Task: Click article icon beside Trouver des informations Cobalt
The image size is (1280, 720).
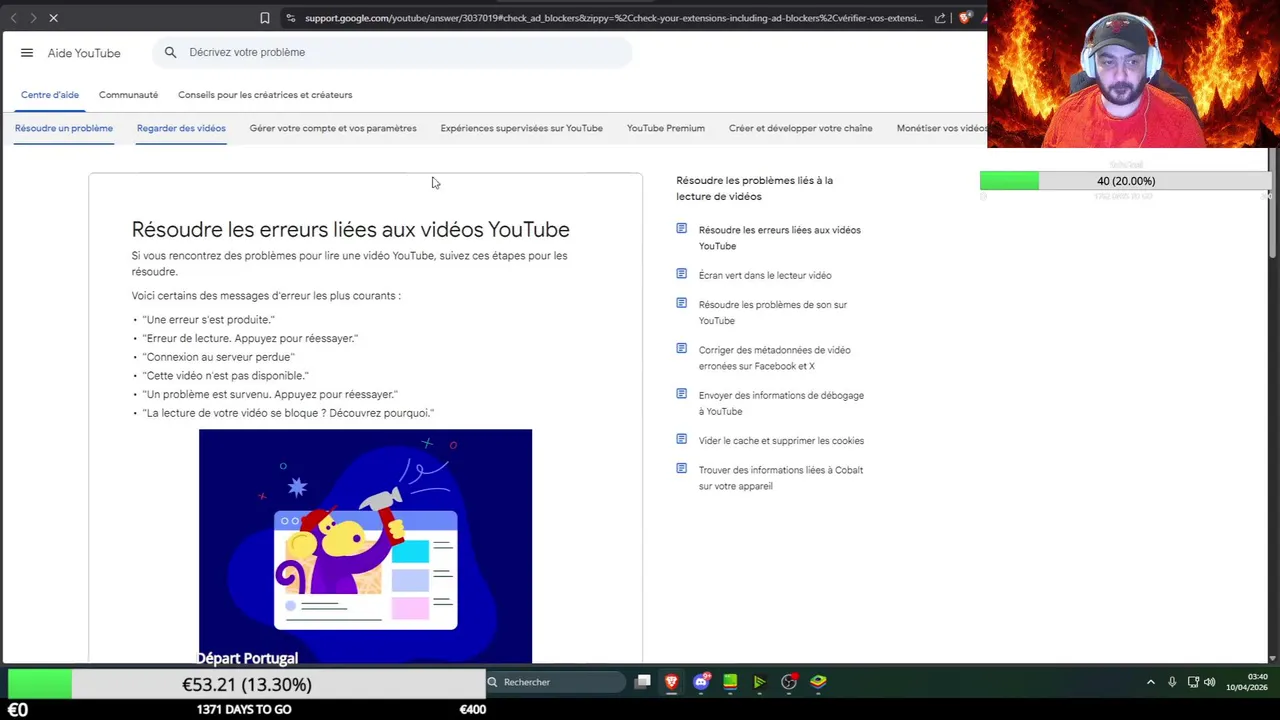Action: [x=682, y=468]
